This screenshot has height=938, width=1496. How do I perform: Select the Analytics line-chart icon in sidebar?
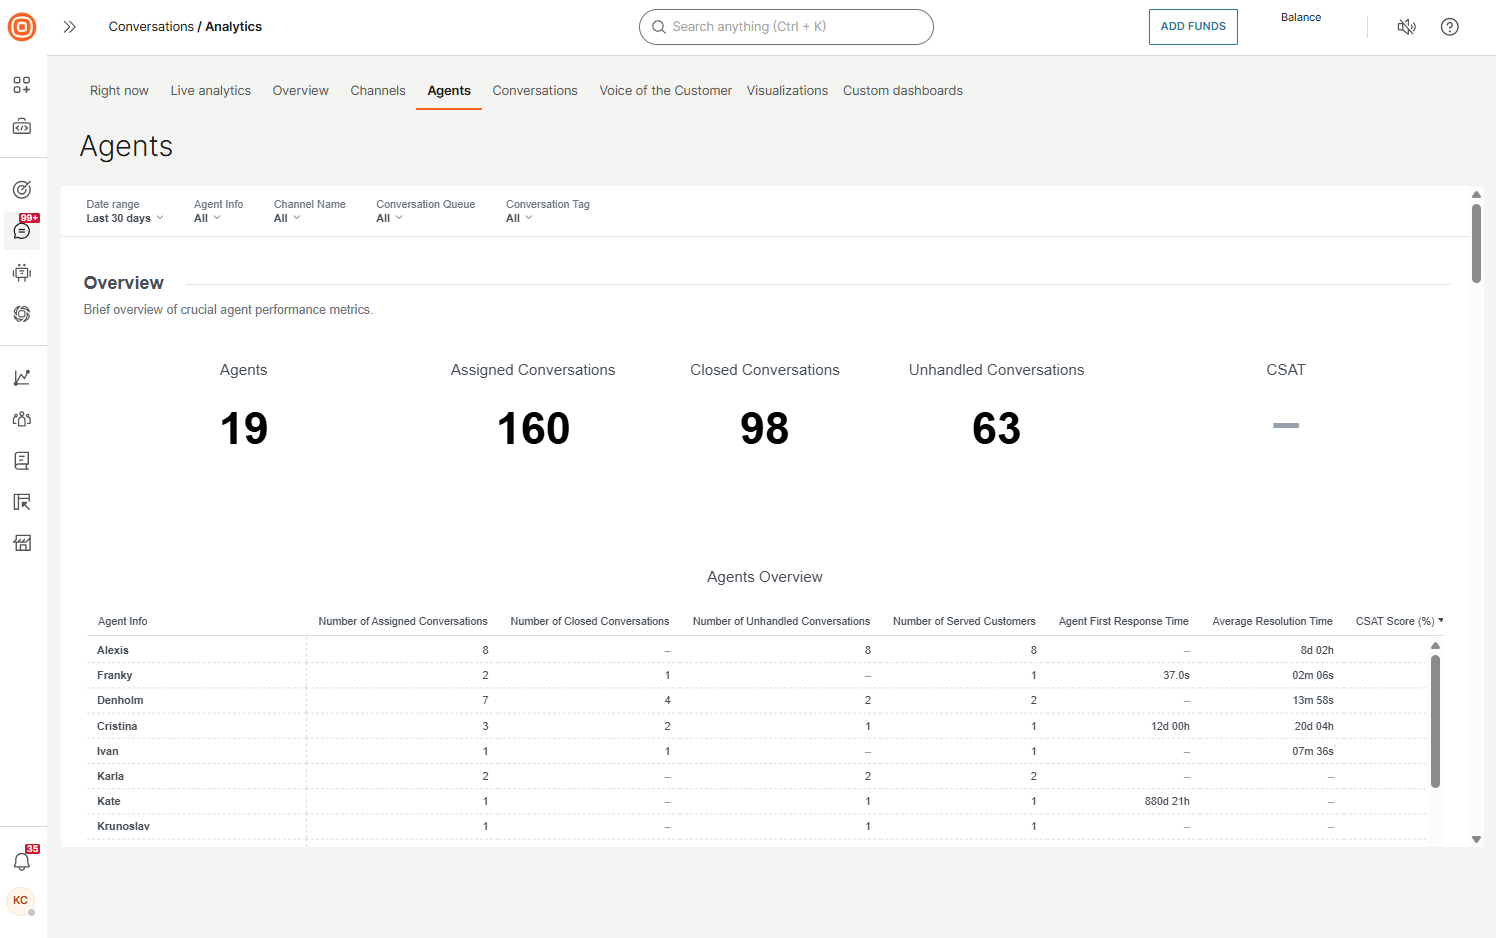pos(21,377)
